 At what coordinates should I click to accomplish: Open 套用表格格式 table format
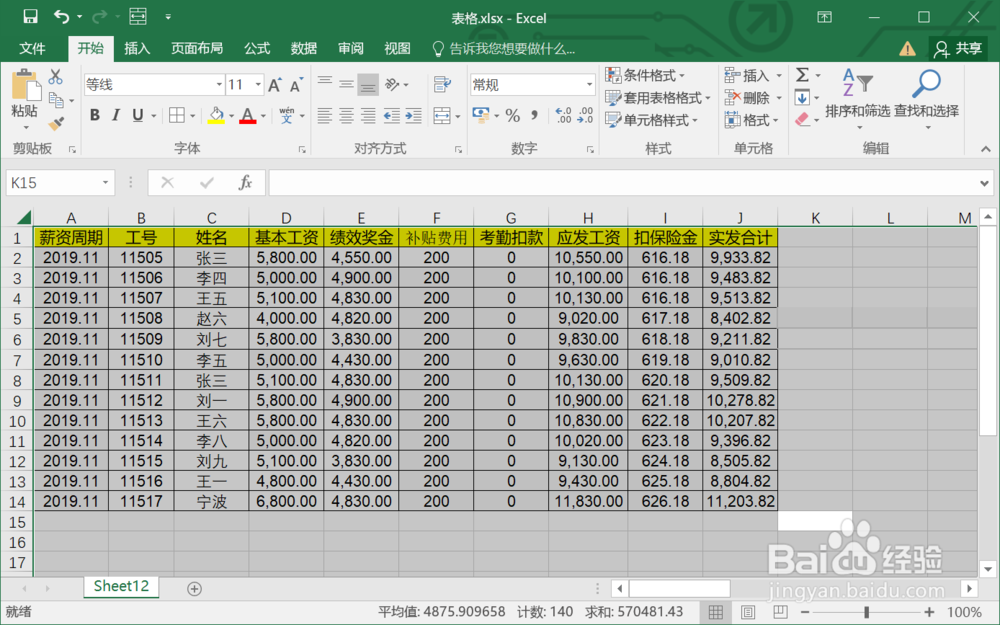coord(658,98)
